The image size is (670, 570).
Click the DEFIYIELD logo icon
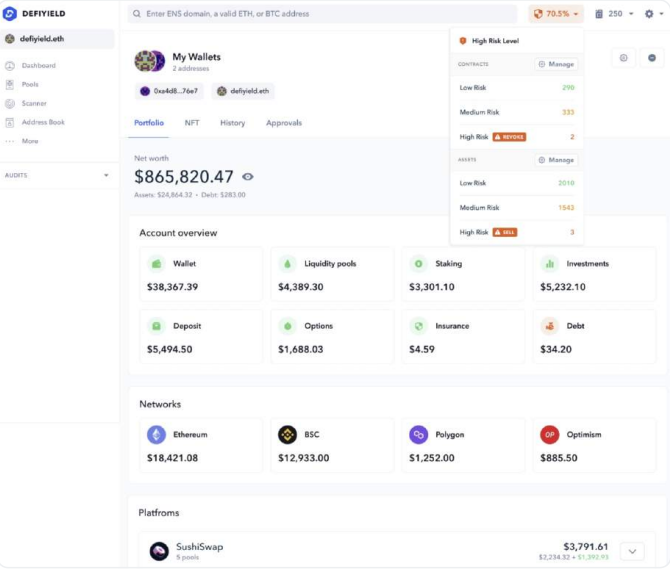click(11, 13)
